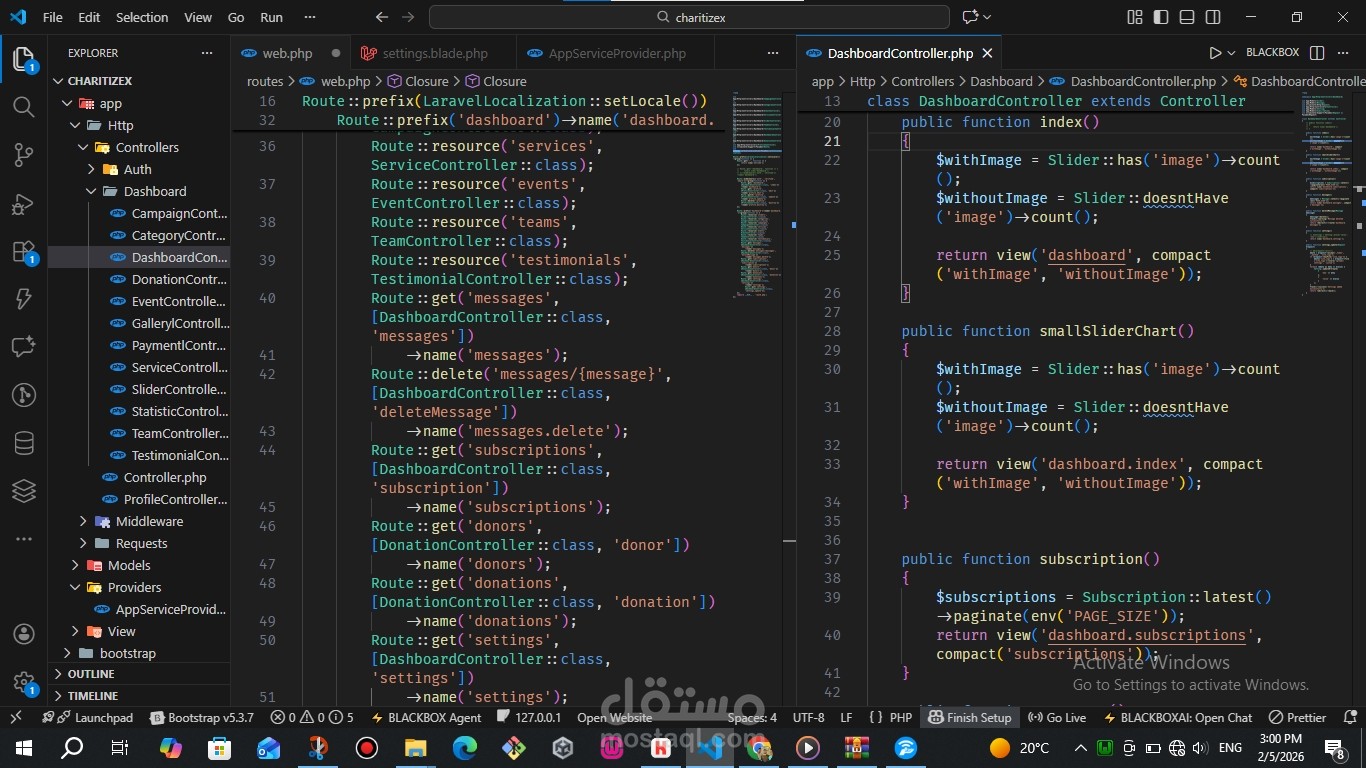
Task: Run the PHP file with play button
Action: coord(1215,53)
